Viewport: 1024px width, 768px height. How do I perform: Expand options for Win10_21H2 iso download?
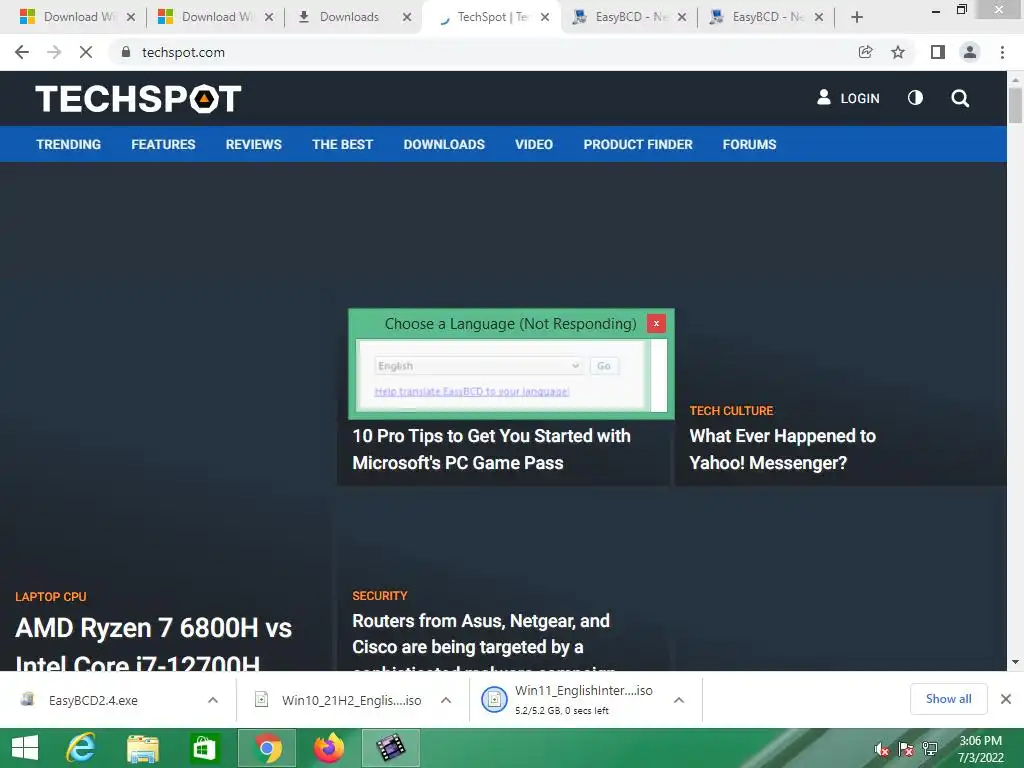pos(446,700)
